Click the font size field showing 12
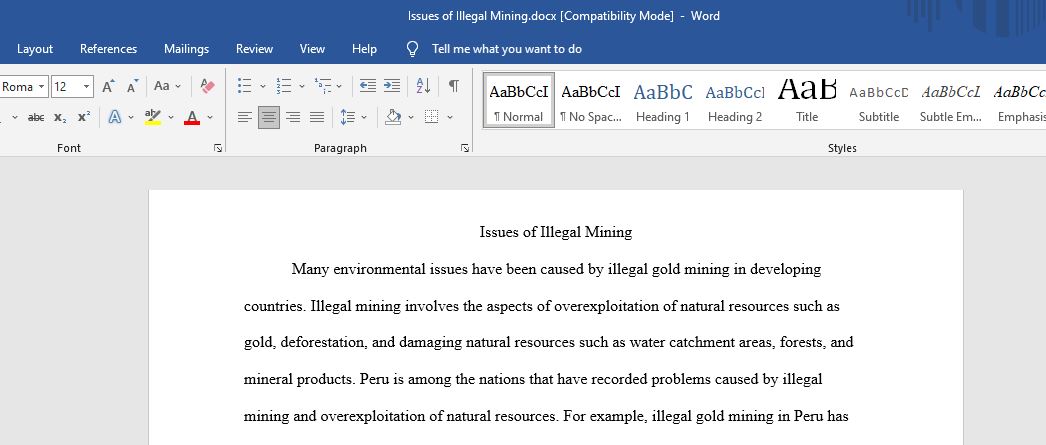Screen dimensions: 1046x445 tap(66, 87)
